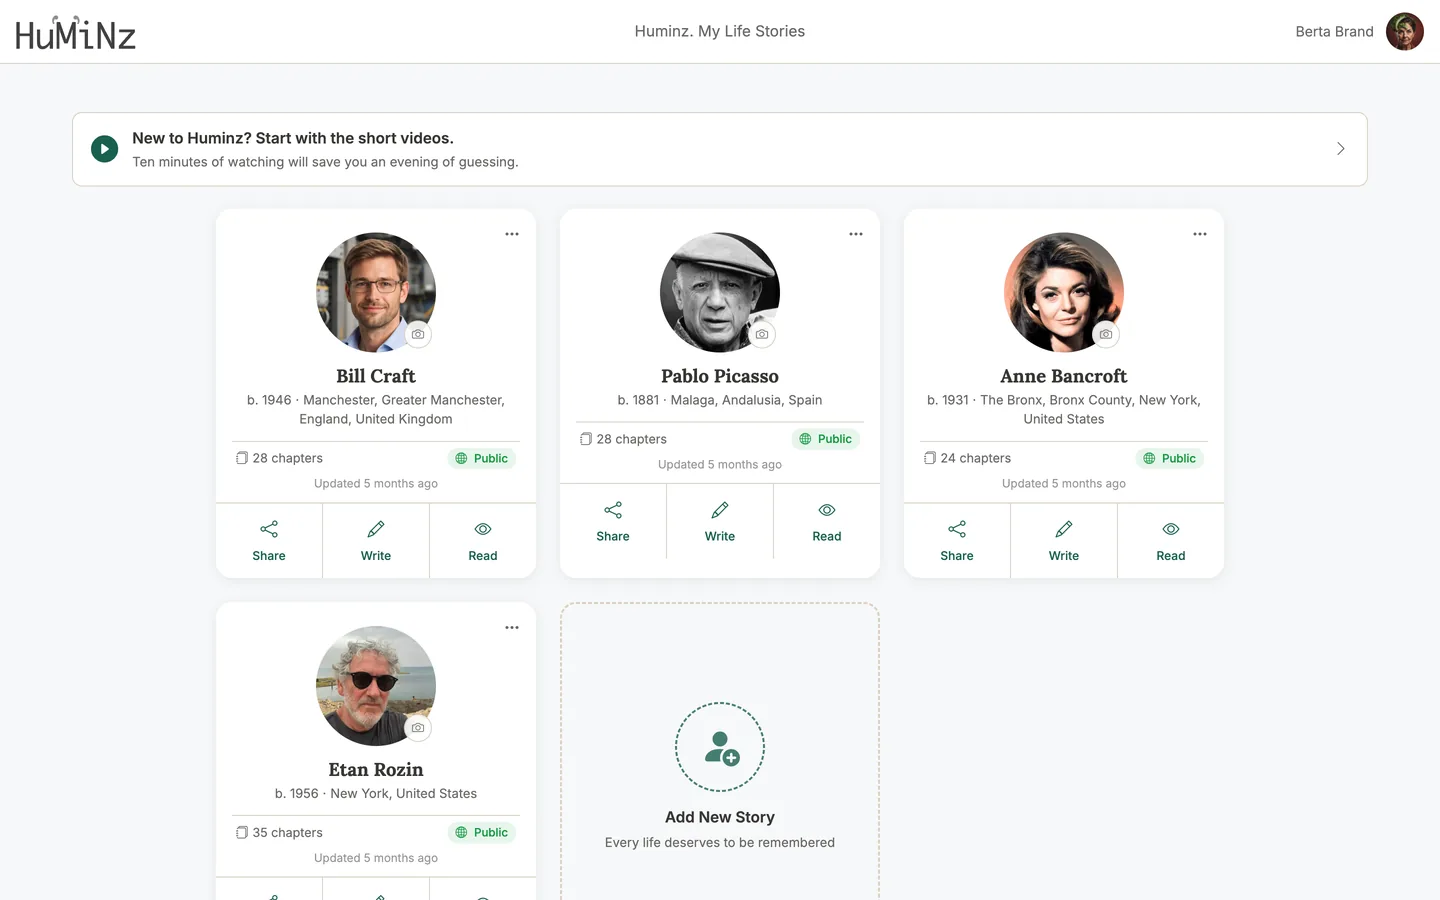The width and height of the screenshot is (1440, 900).
Task: Toggle Public visibility on Bill Craft card
Action: tap(482, 458)
